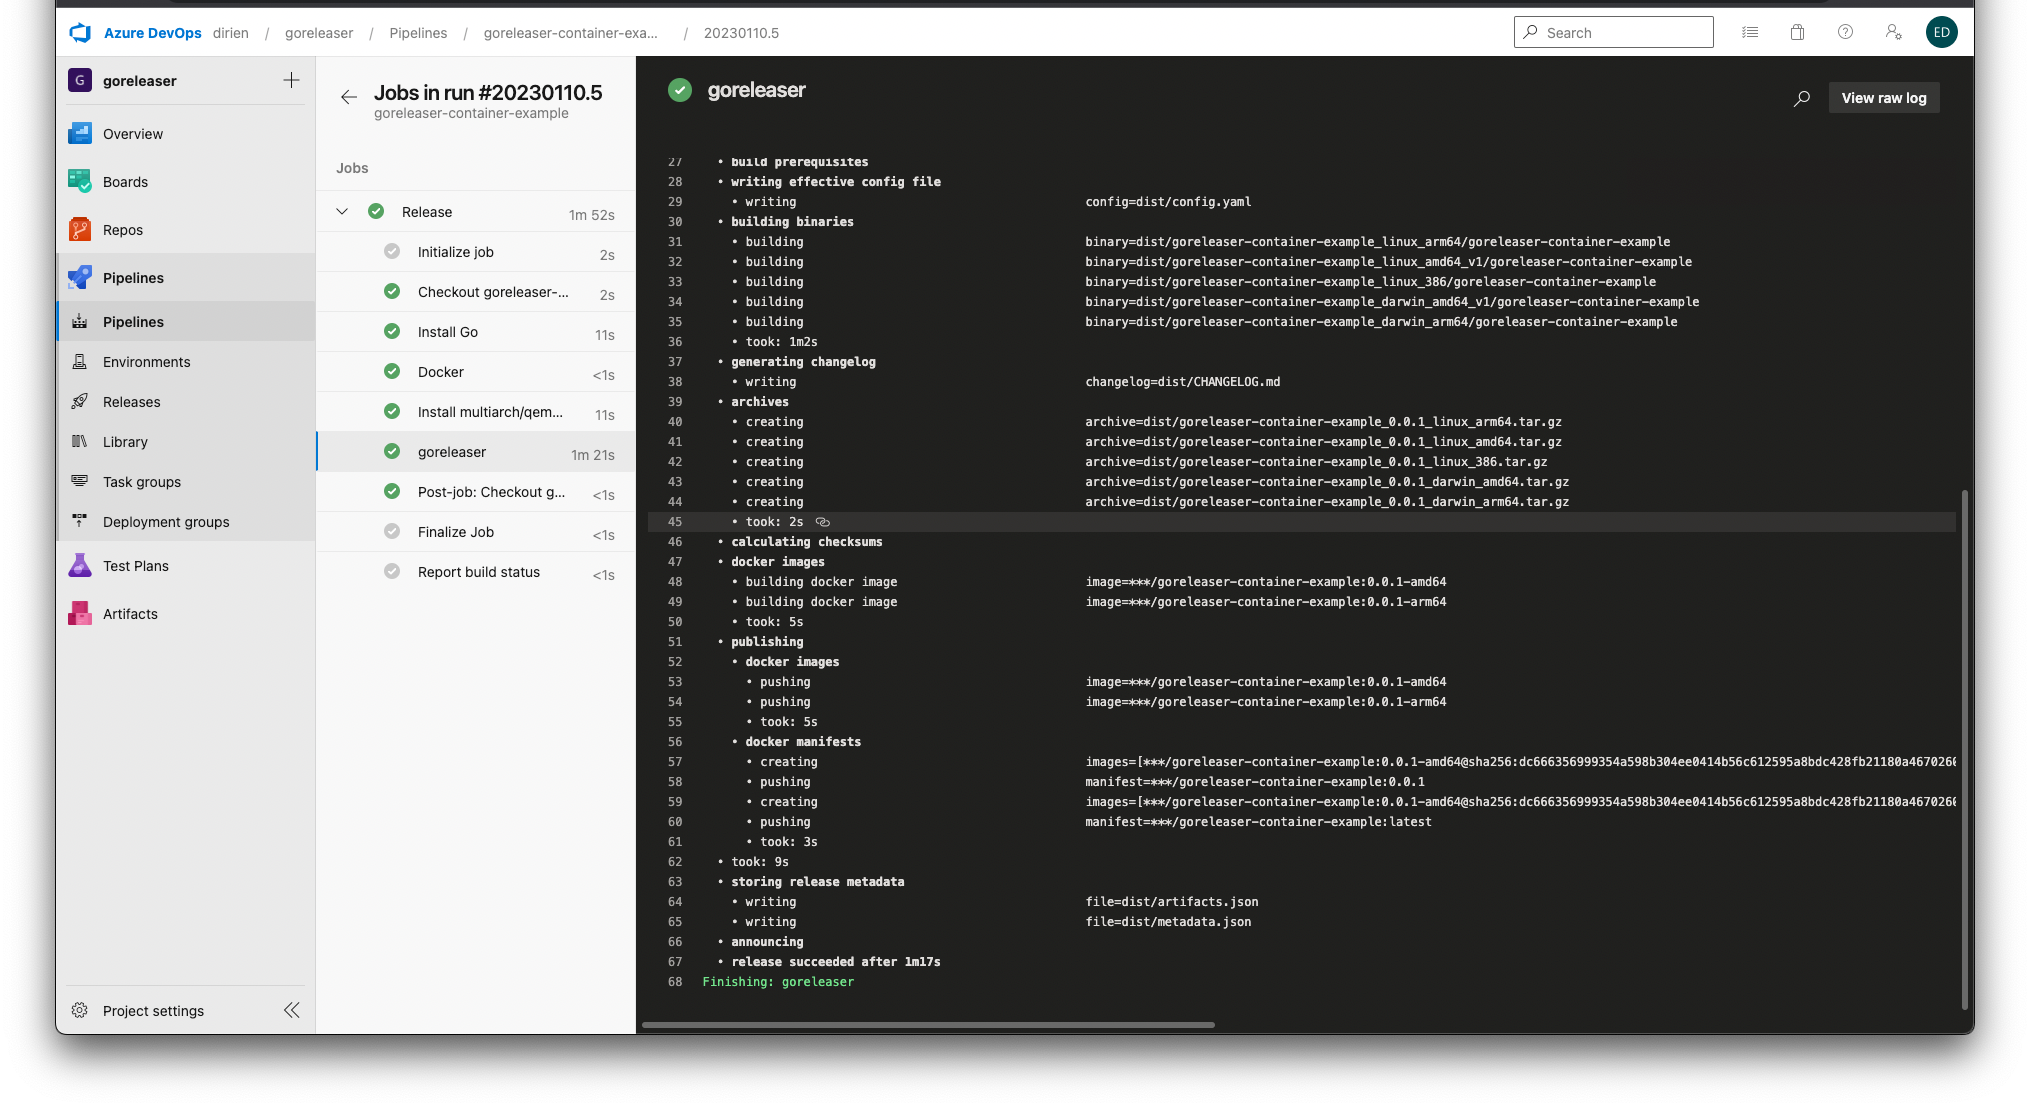Screen dimensions: 2030x1108
Task: Click in the Search input field
Action: (x=1614, y=32)
